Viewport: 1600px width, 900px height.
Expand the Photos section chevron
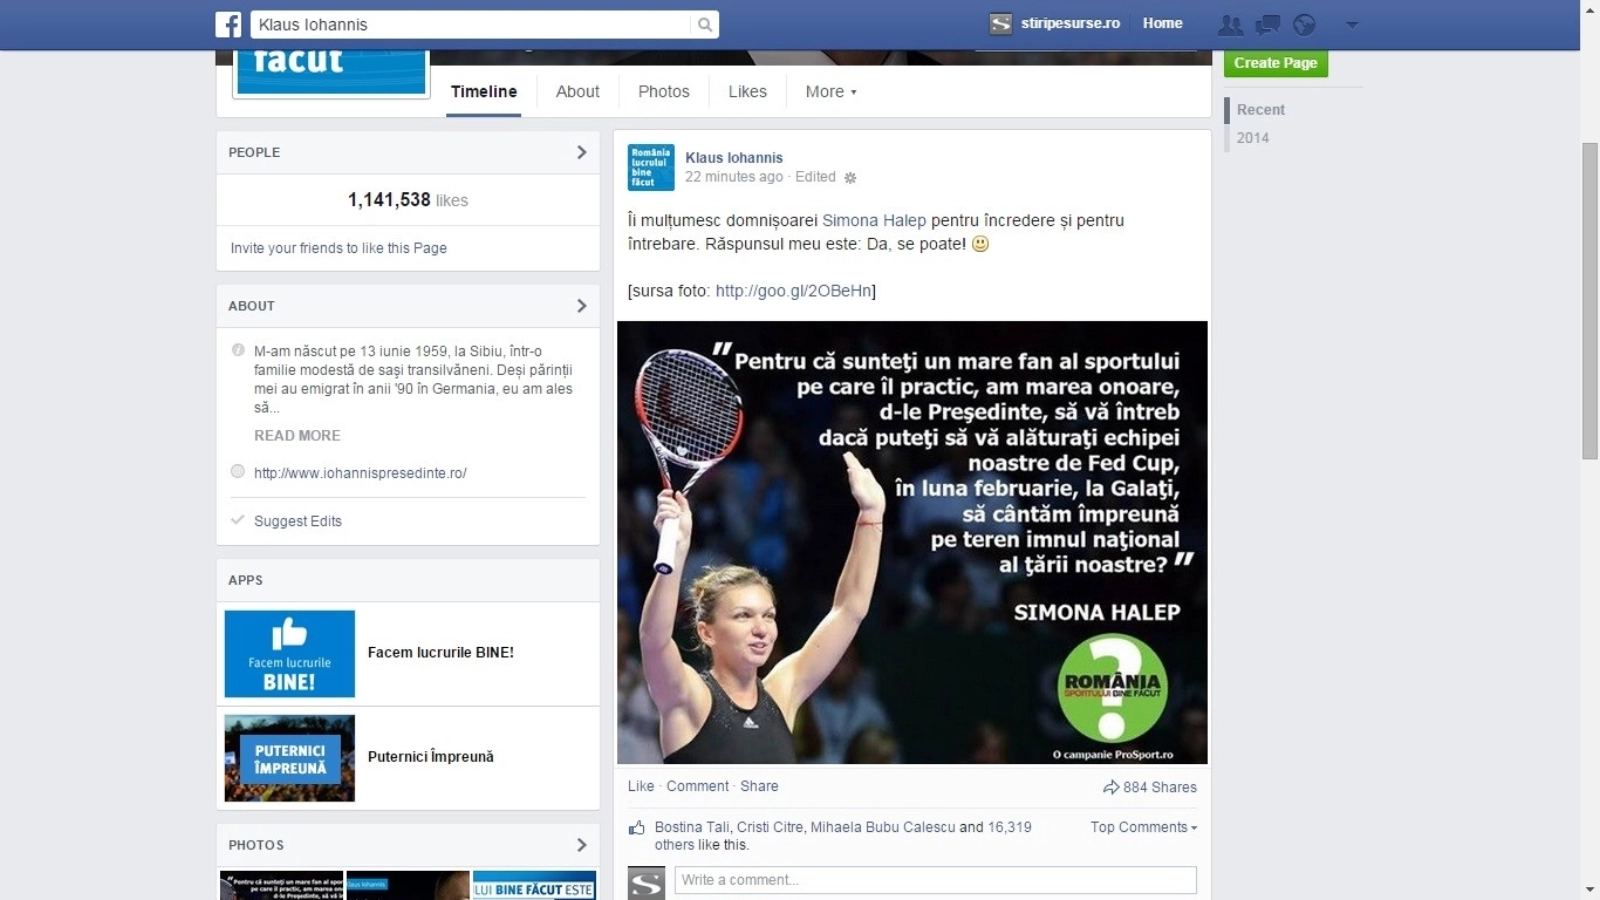[581, 845]
